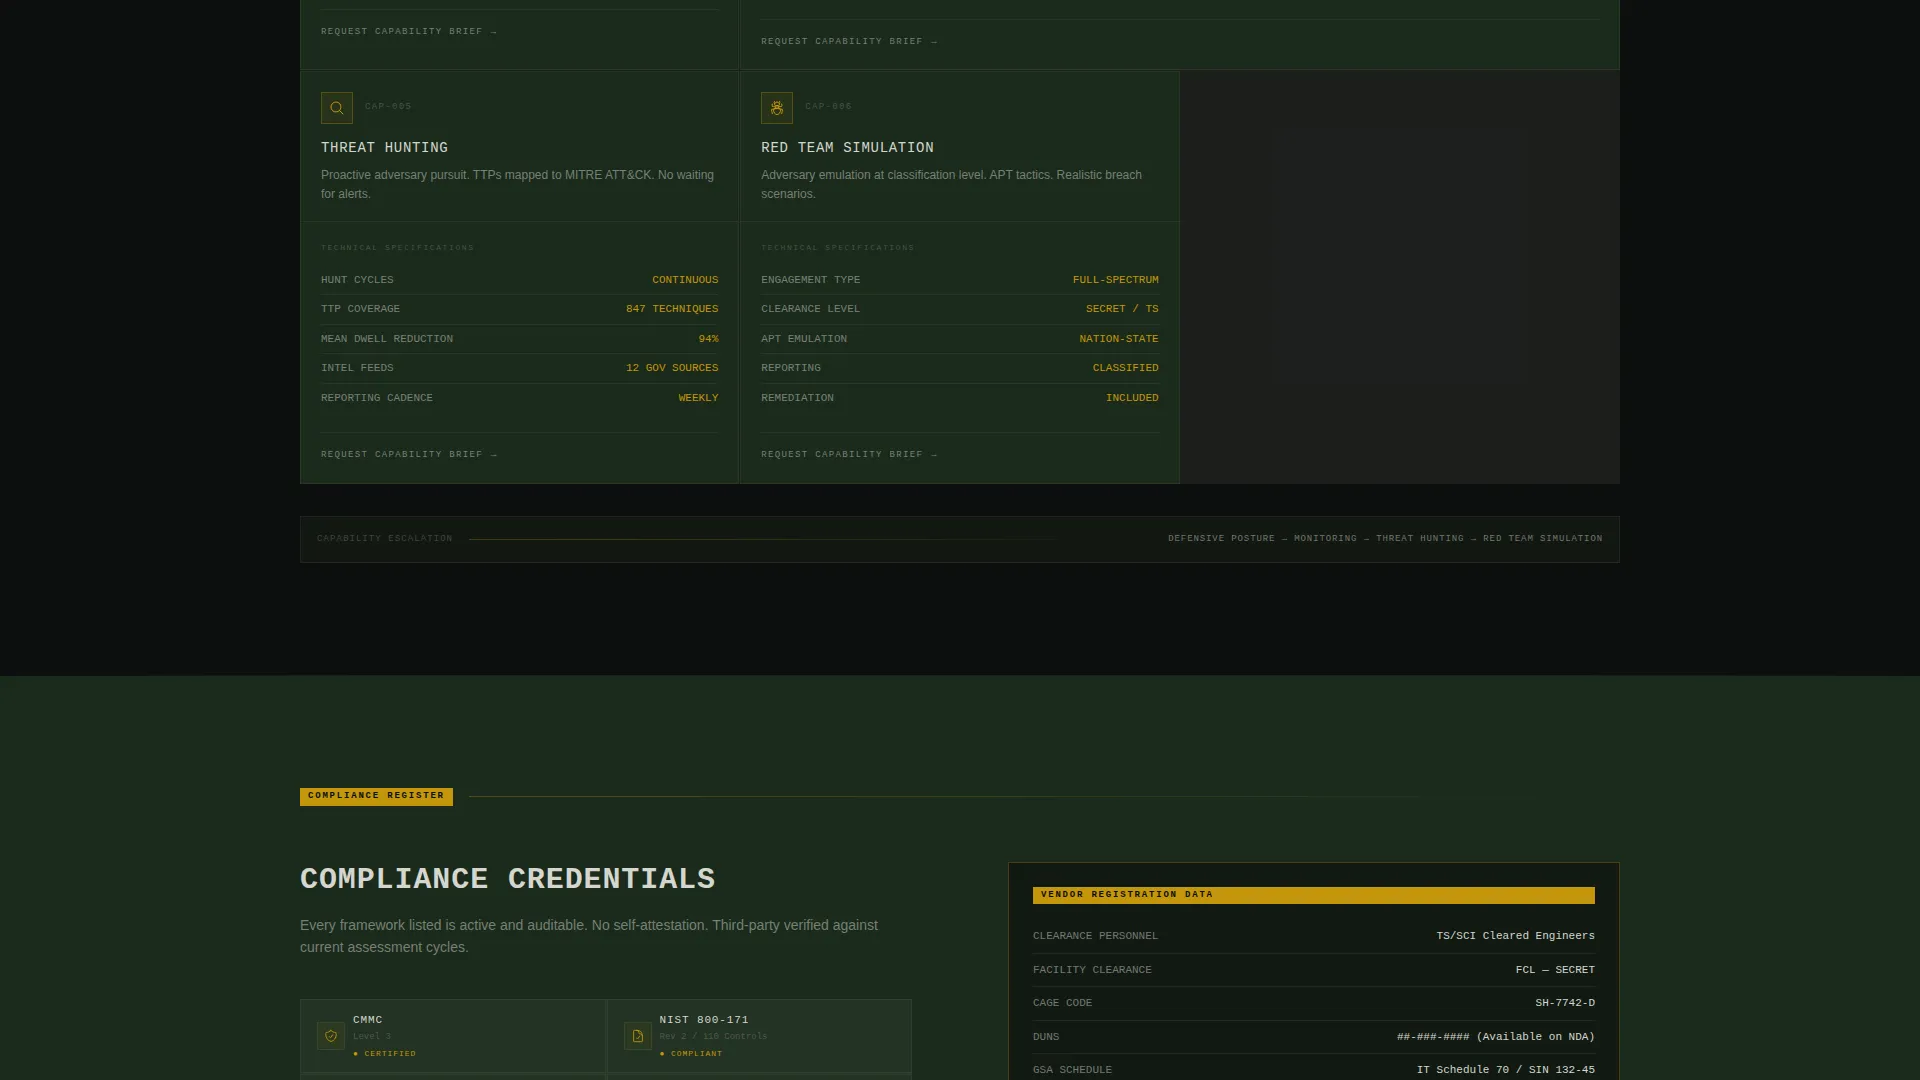
Task: Click the REMEDIATION row label
Action: [797, 398]
